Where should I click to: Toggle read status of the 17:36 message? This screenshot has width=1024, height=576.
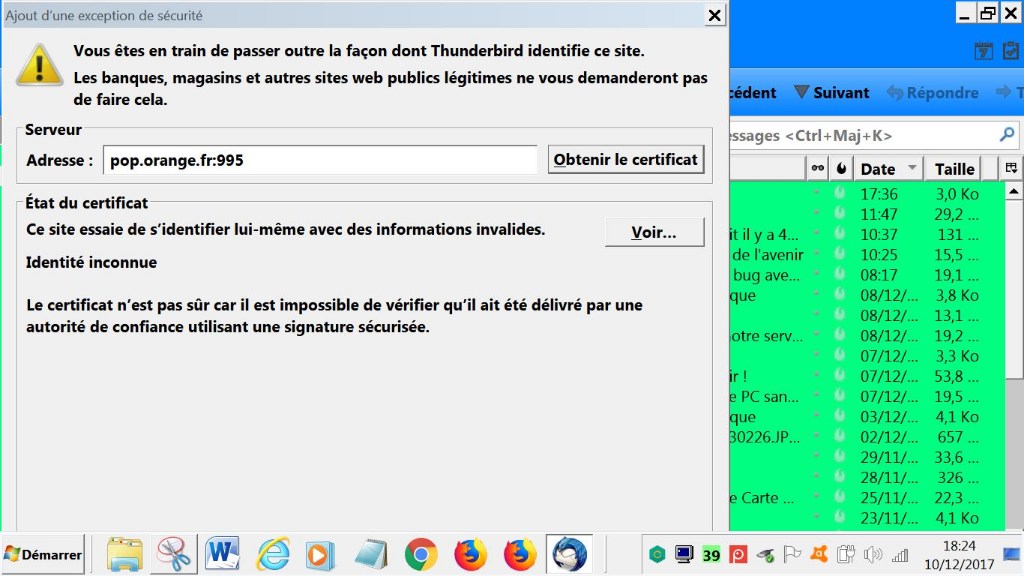(x=818, y=194)
